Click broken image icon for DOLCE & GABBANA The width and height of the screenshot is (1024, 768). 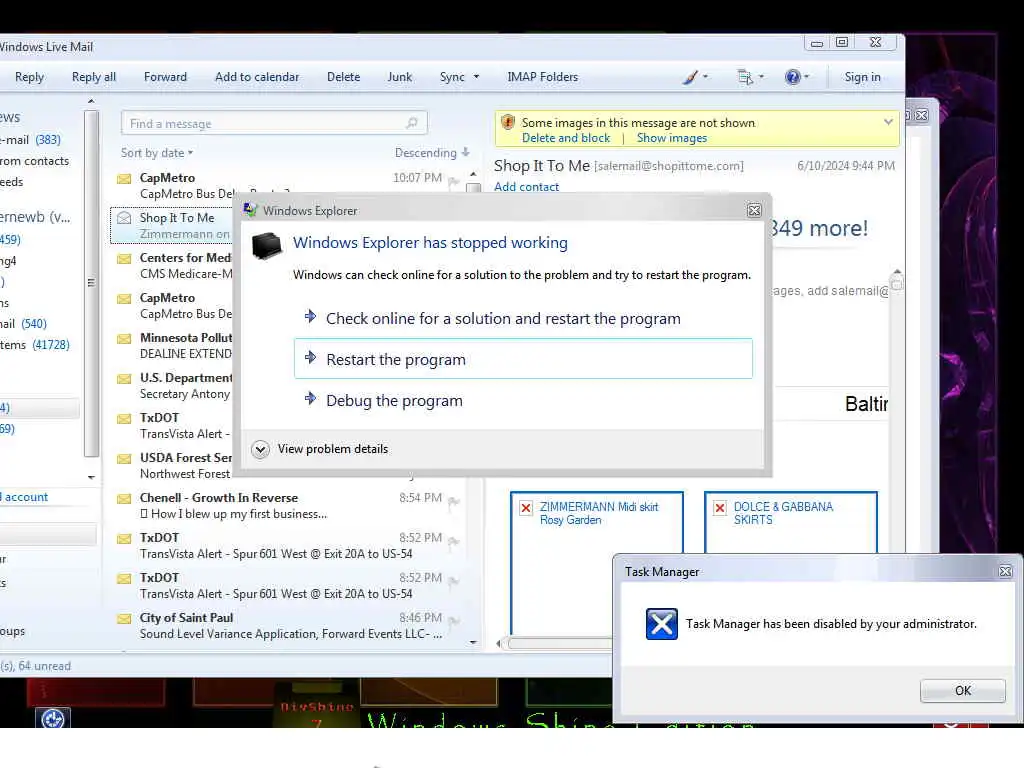tap(720, 508)
